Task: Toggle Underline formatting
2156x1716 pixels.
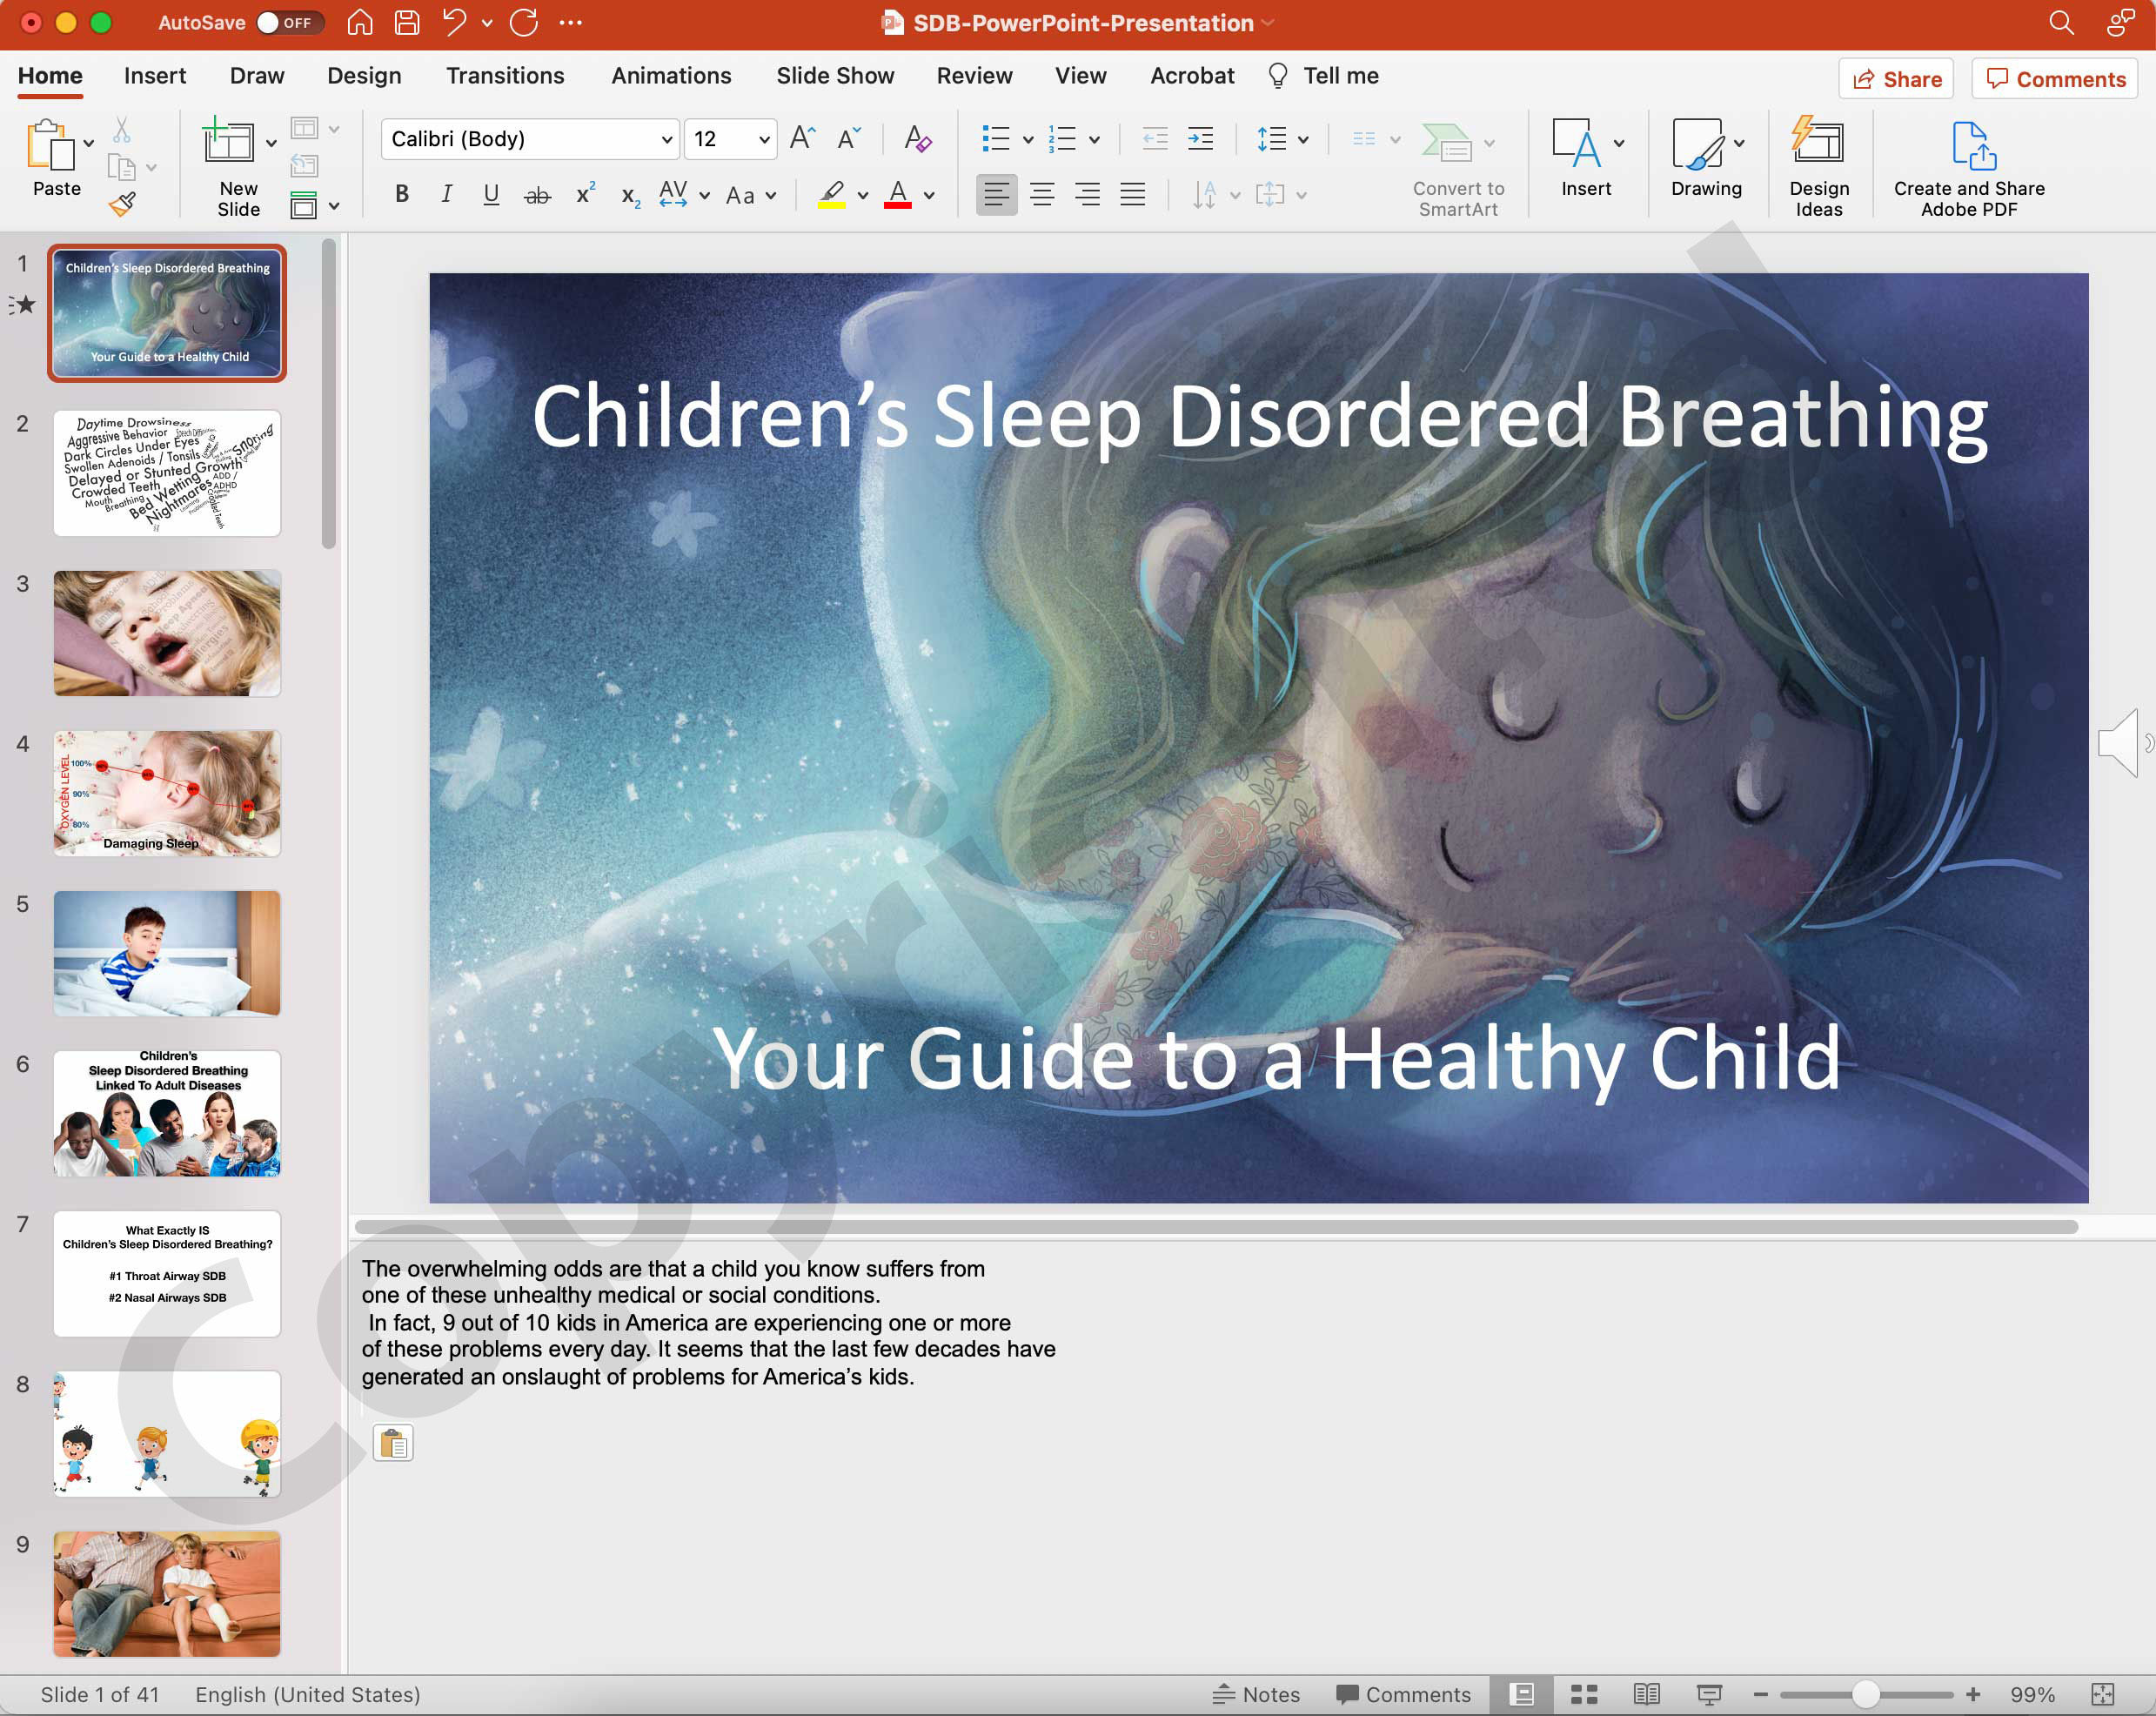Action: pos(491,195)
